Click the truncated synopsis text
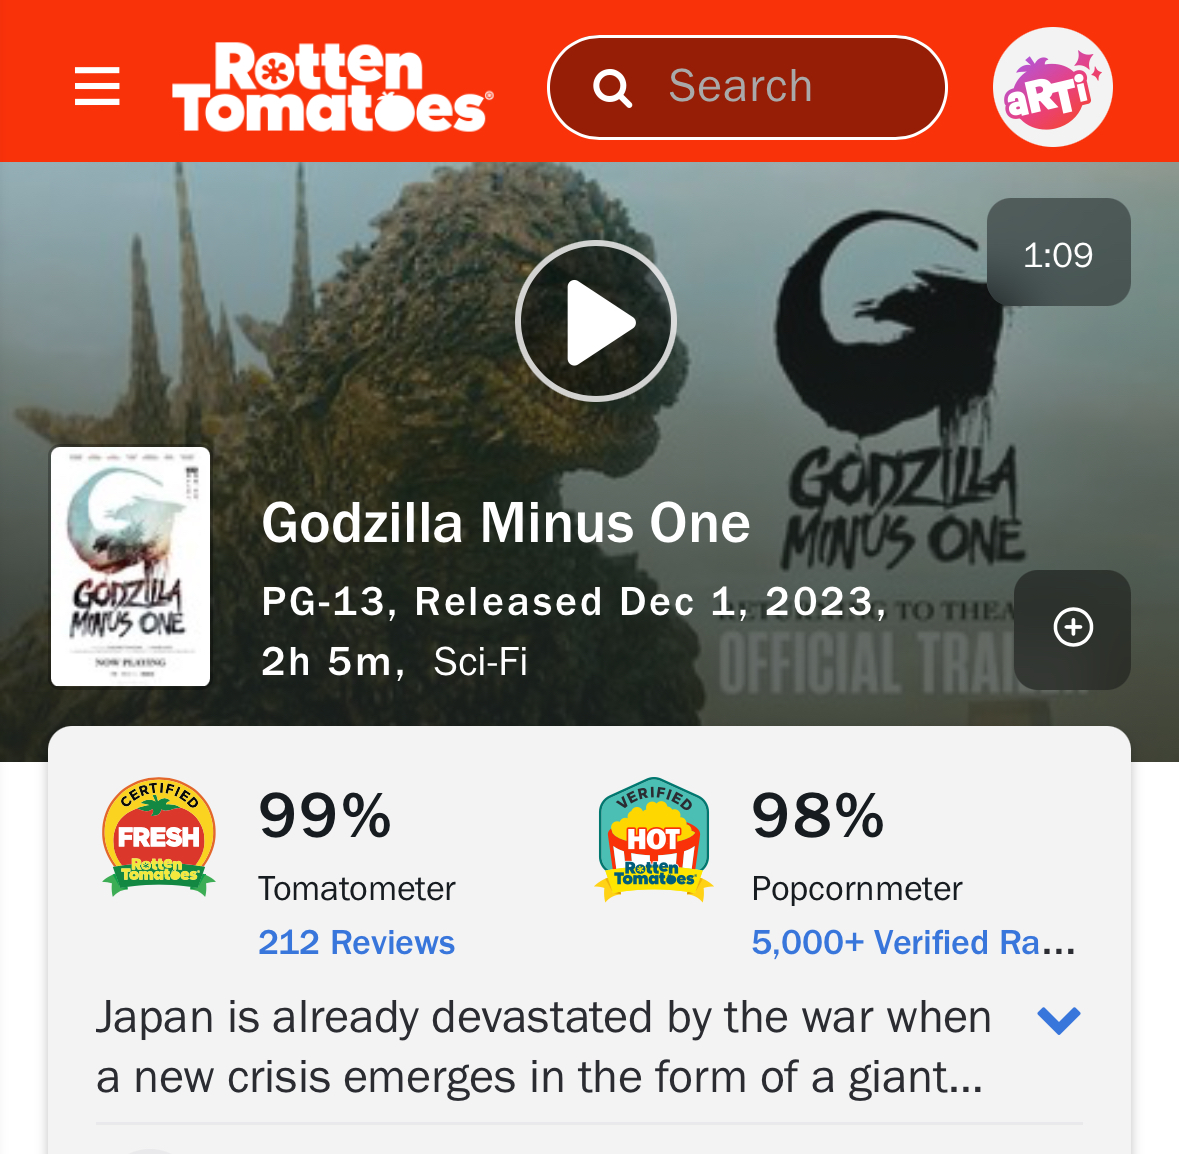This screenshot has width=1179, height=1154. (543, 1047)
